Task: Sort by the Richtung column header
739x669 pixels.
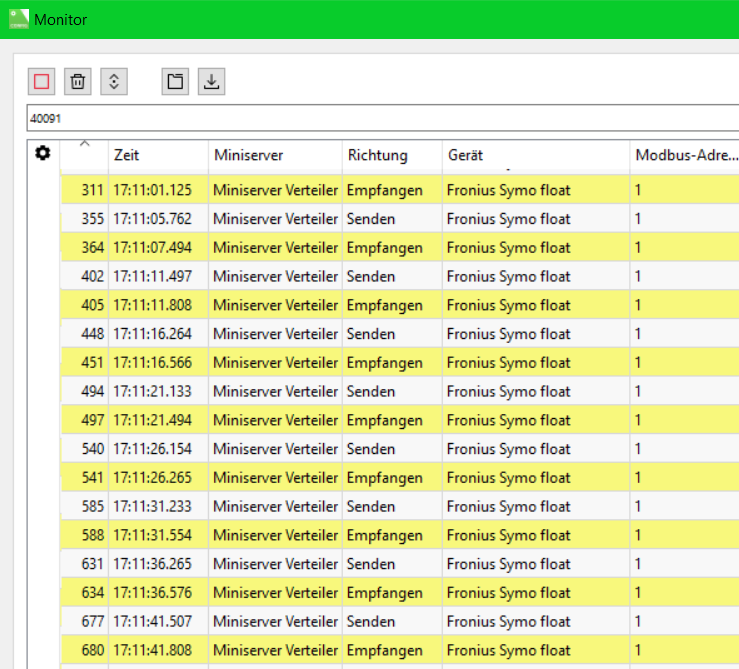Action: click(392, 155)
